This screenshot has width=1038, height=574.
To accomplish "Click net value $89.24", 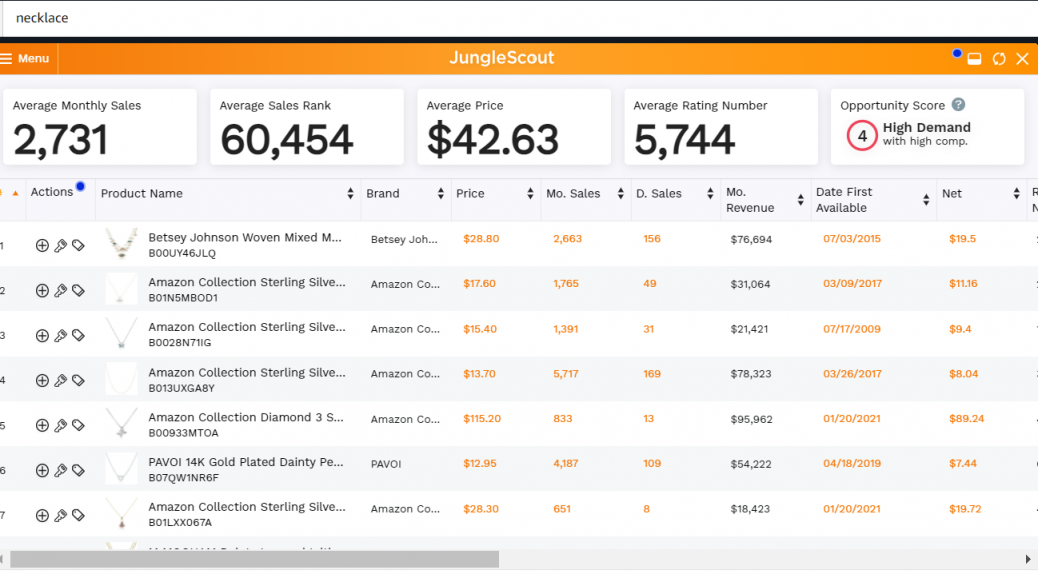I will click(x=967, y=418).
